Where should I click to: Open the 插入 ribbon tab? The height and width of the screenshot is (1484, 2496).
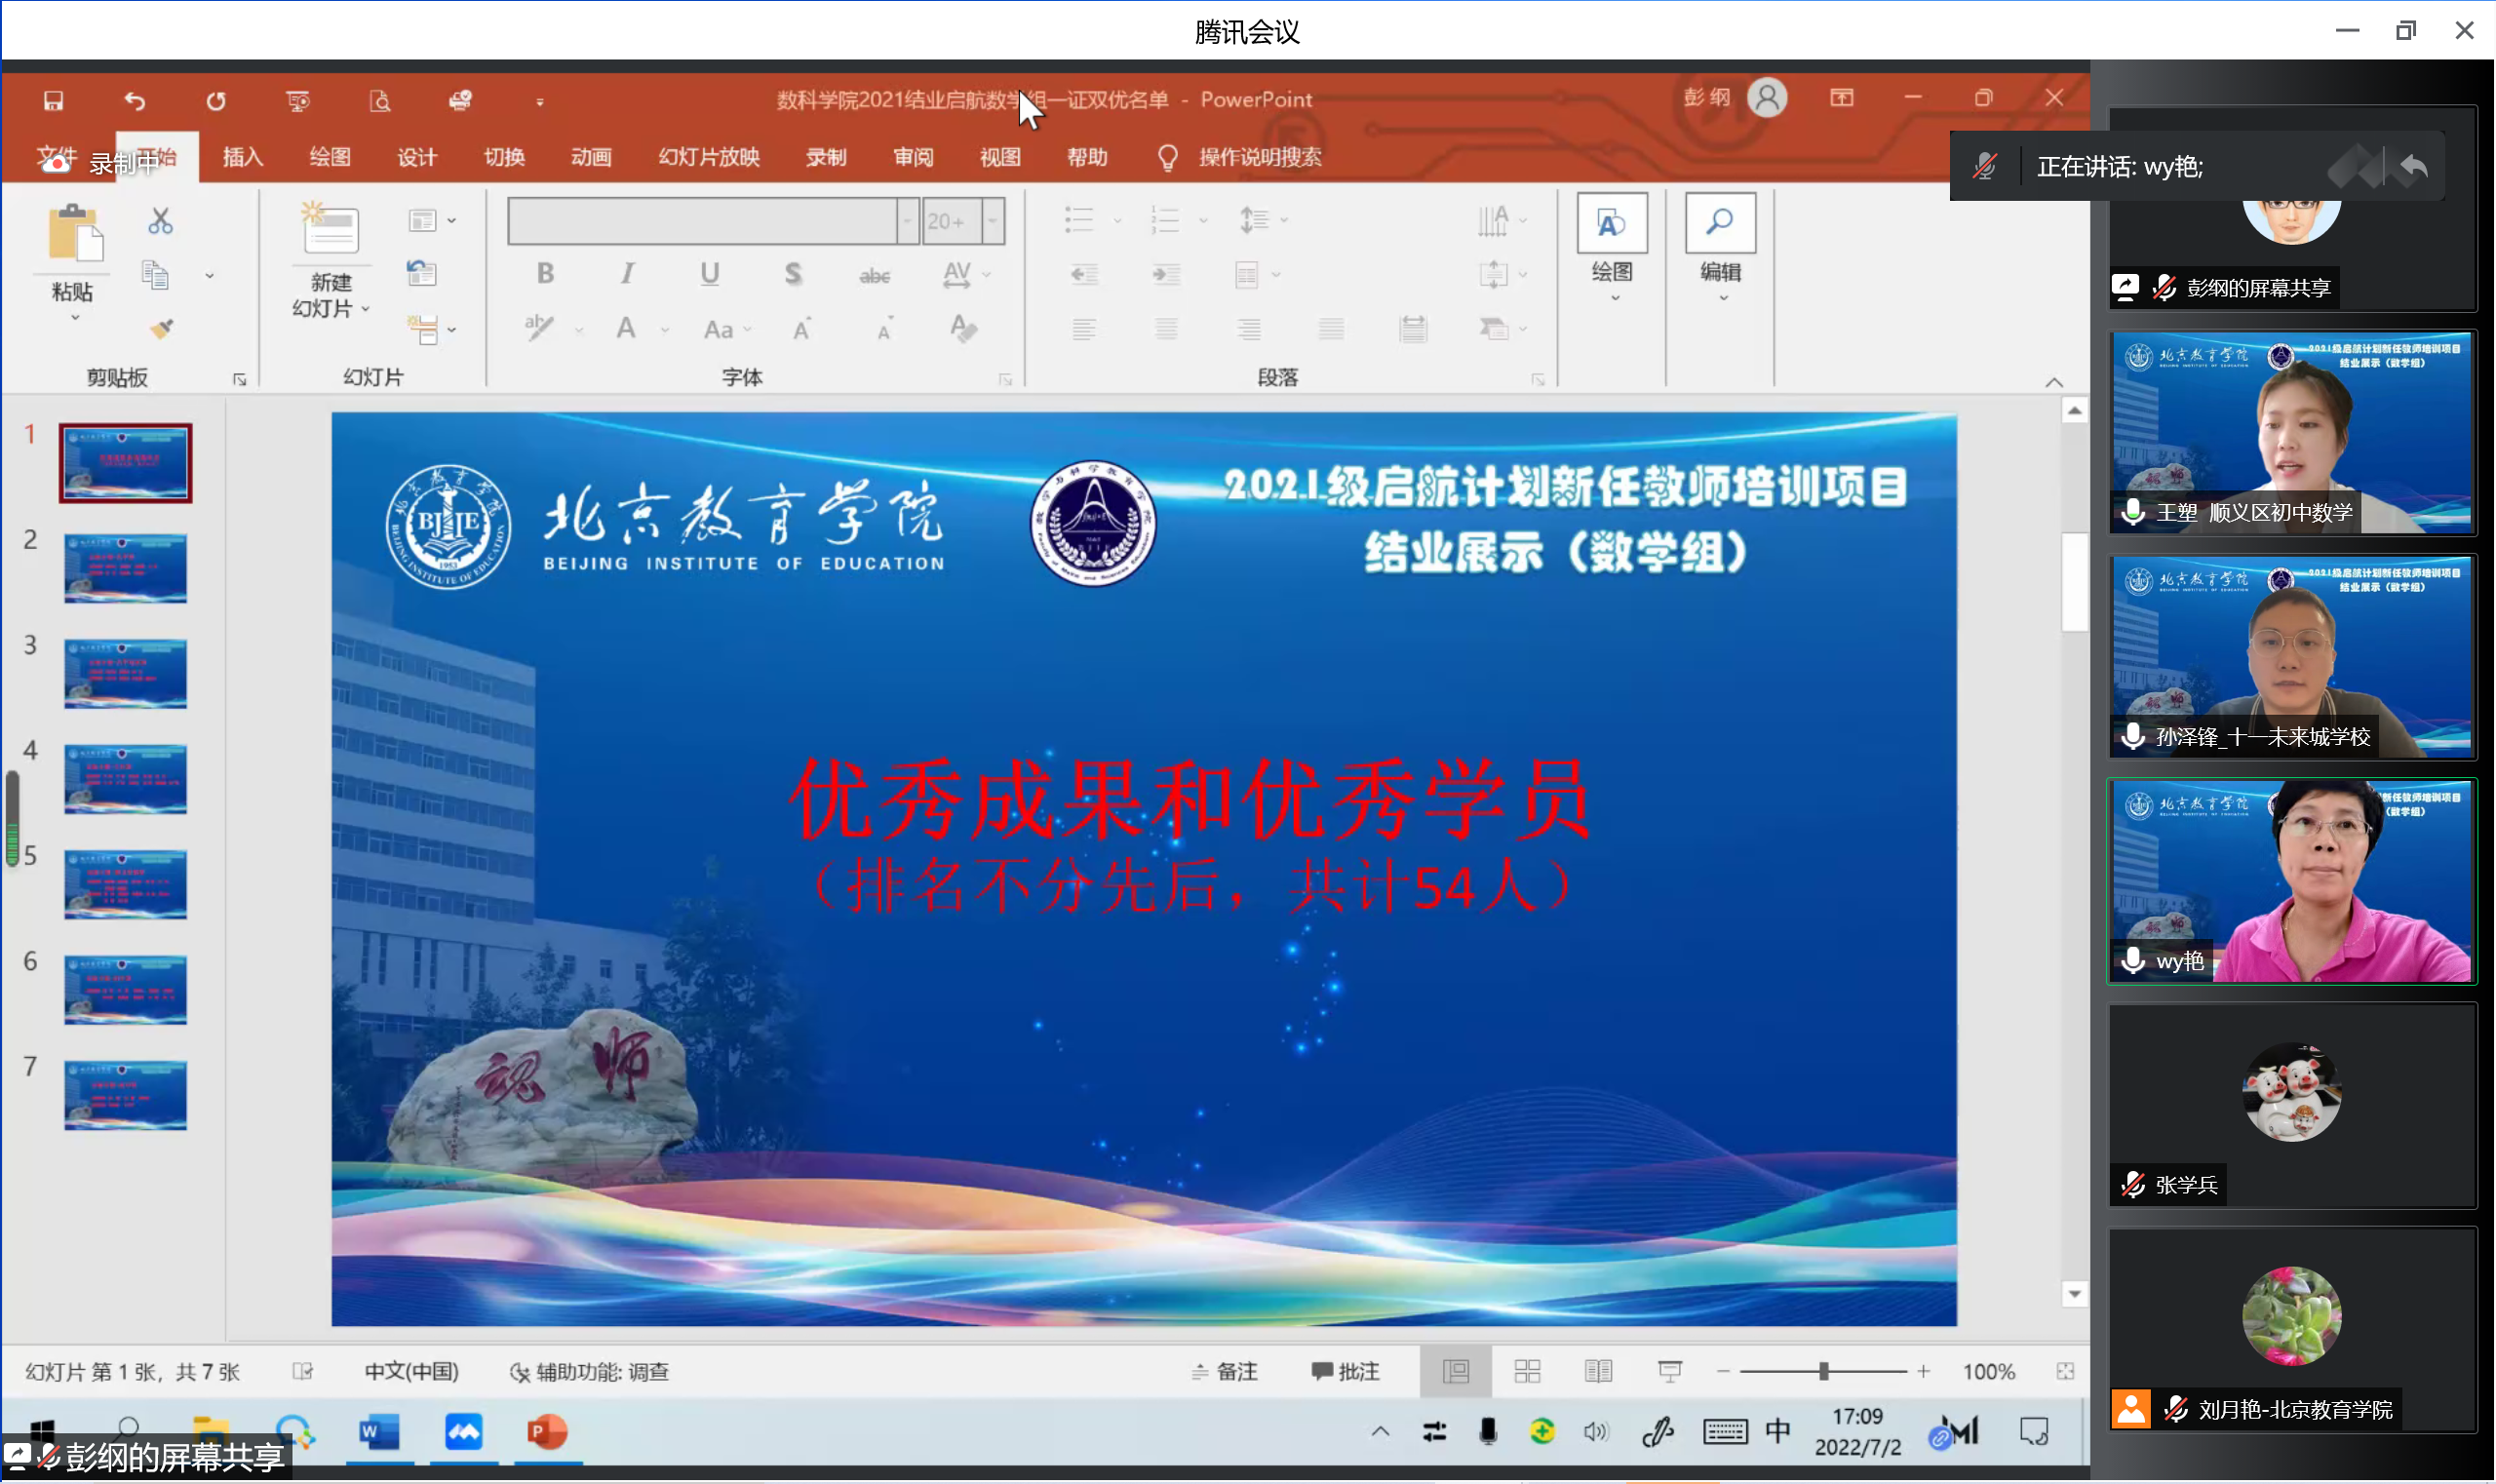(x=243, y=157)
